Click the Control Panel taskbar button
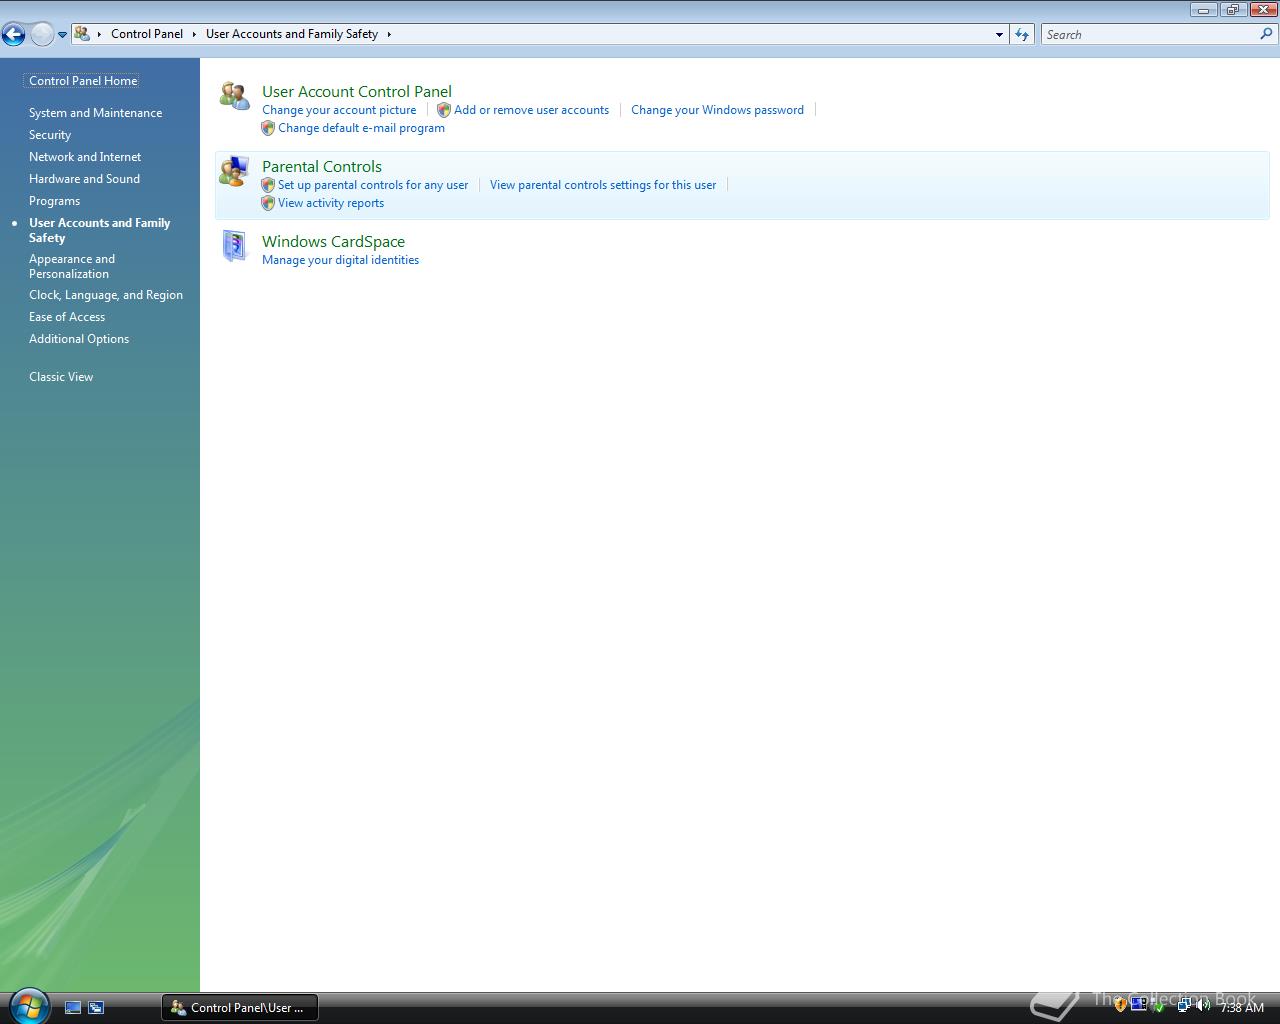 [240, 1007]
